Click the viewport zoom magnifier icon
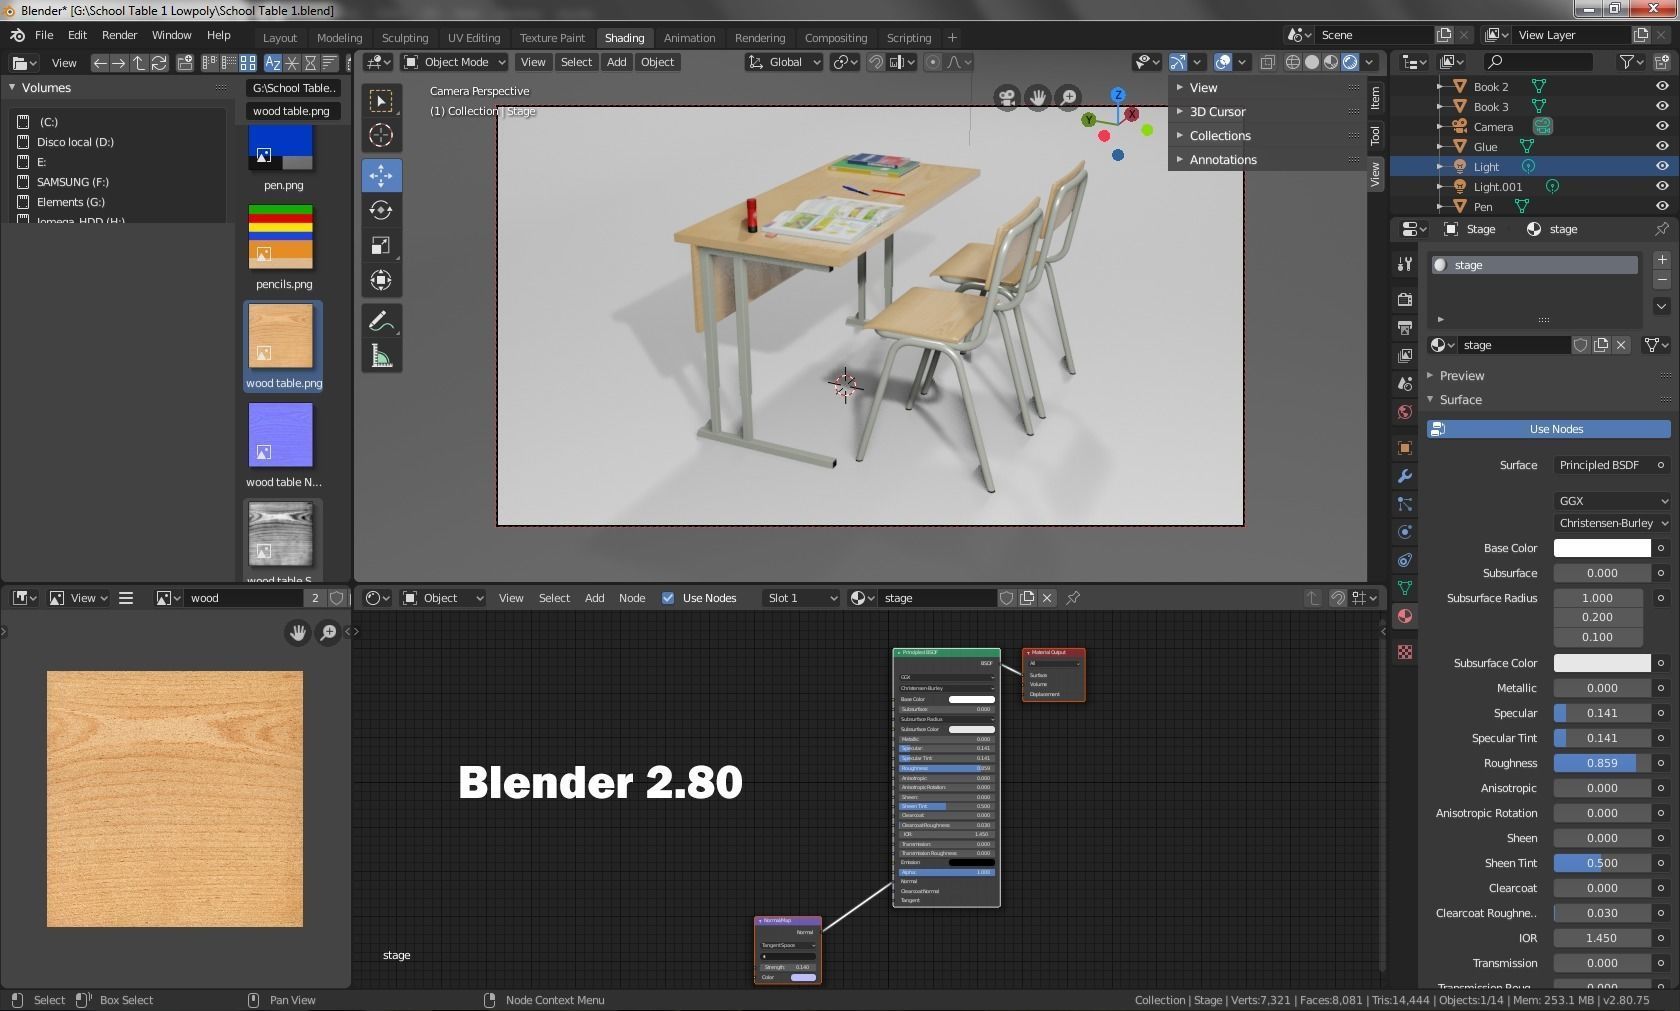This screenshot has width=1680, height=1011. [1069, 98]
